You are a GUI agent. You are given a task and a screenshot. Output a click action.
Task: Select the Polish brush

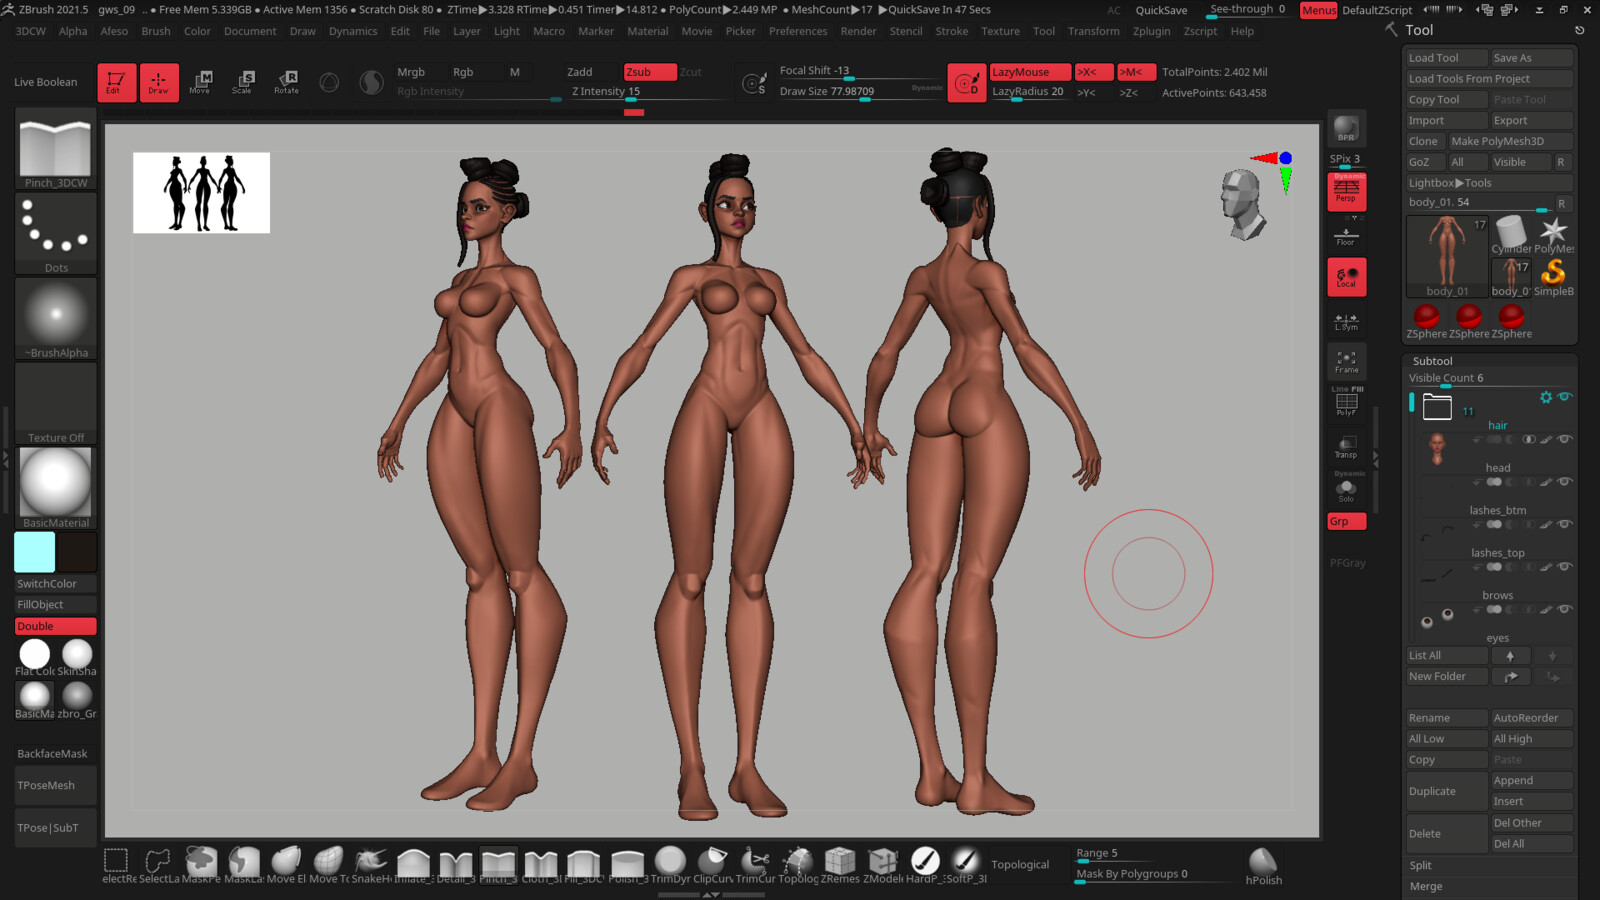[x=627, y=865]
